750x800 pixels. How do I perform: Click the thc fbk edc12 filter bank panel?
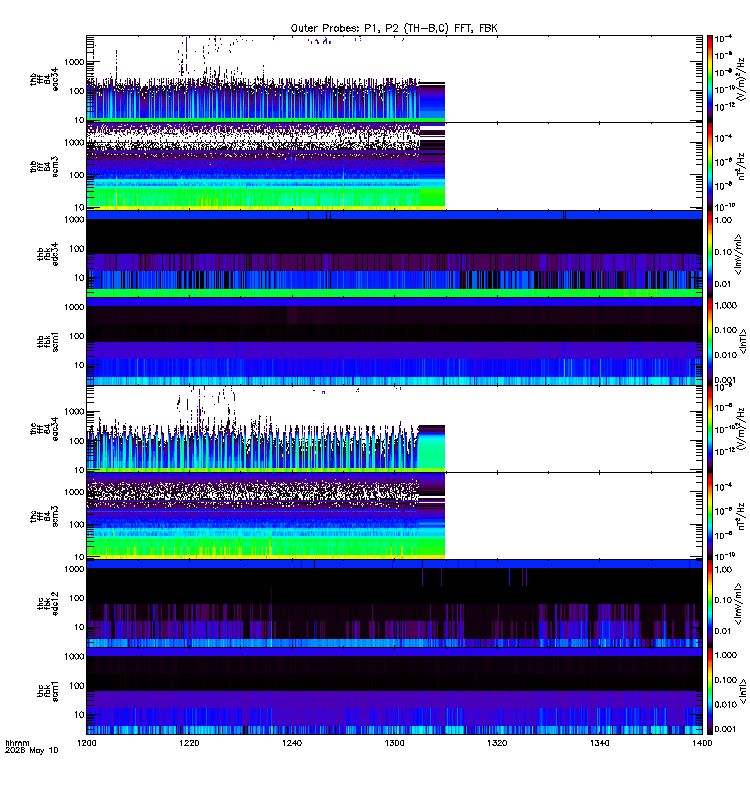[394, 603]
